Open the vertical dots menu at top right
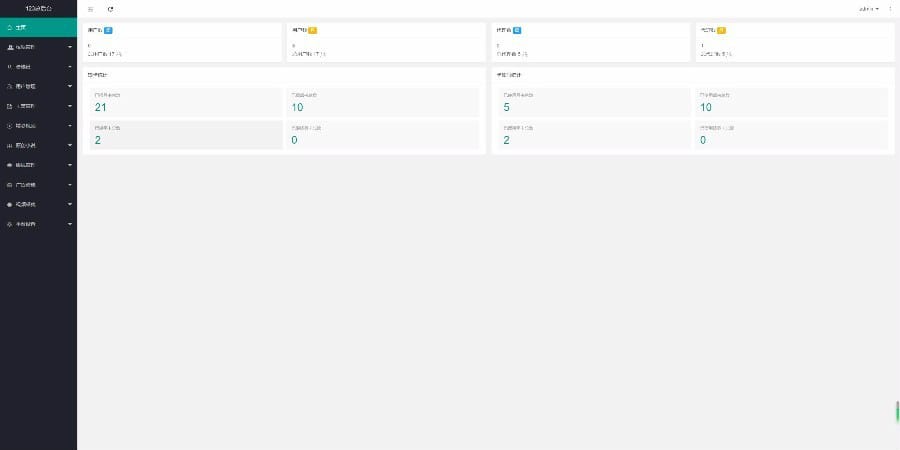This screenshot has height=450, width=900. tap(890, 9)
